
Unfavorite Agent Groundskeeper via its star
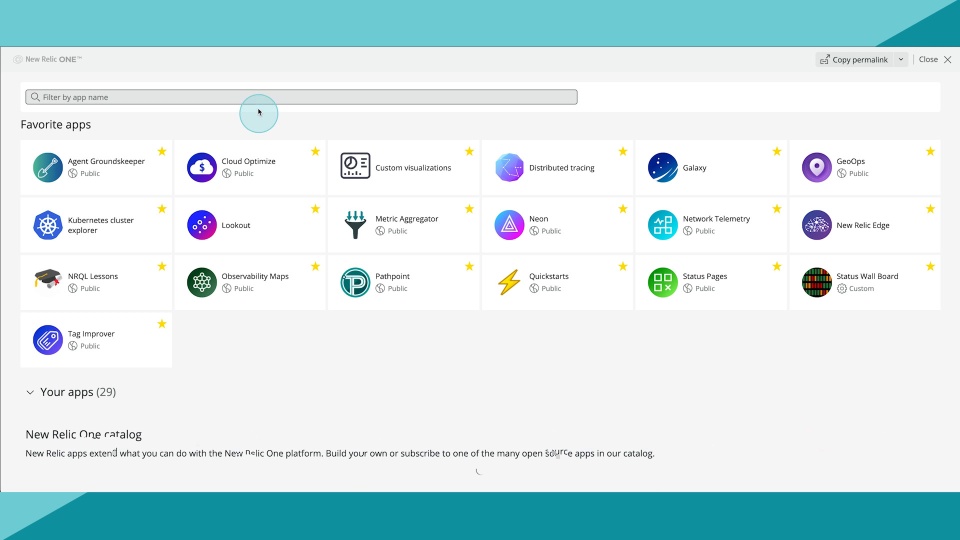162,151
